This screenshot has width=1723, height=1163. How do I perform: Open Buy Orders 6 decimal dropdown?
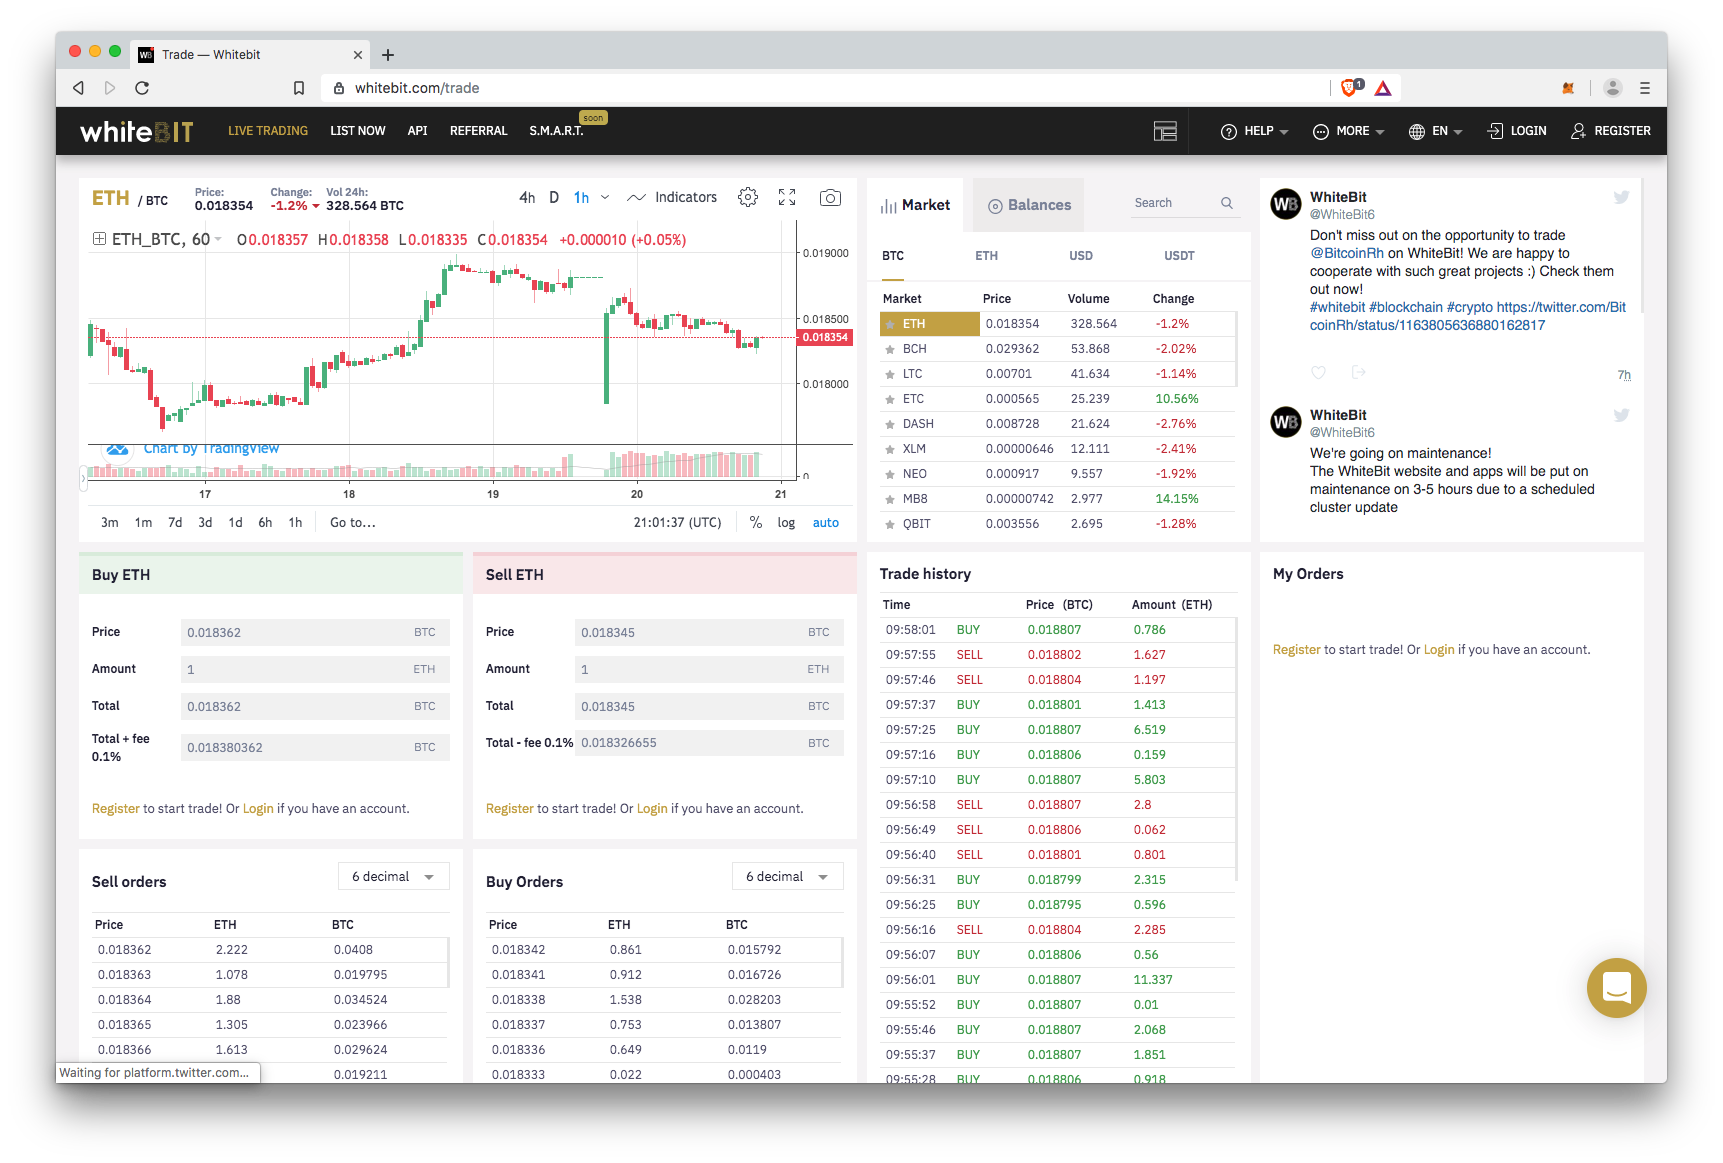788,877
